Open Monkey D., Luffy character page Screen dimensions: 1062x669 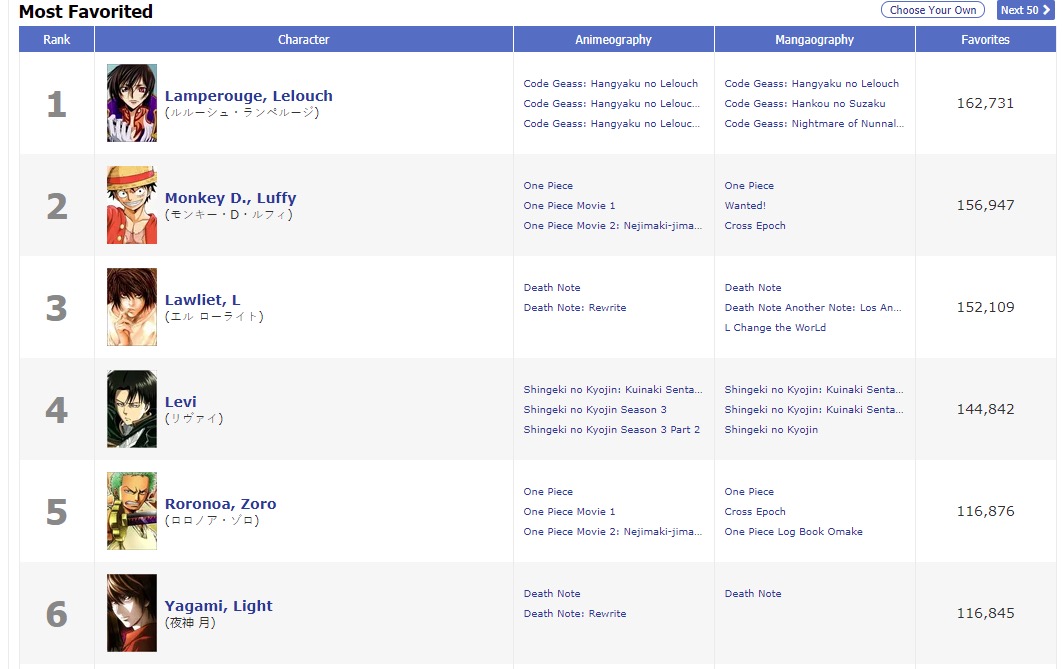click(230, 198)
